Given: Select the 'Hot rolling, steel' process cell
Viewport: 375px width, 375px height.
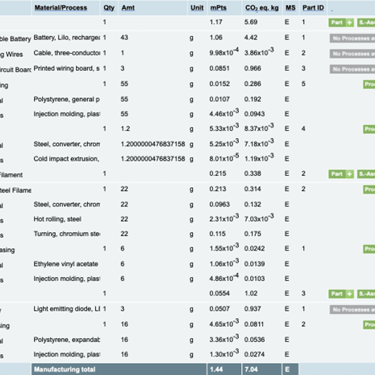Looking at the screenshot, I should (57, 219).
